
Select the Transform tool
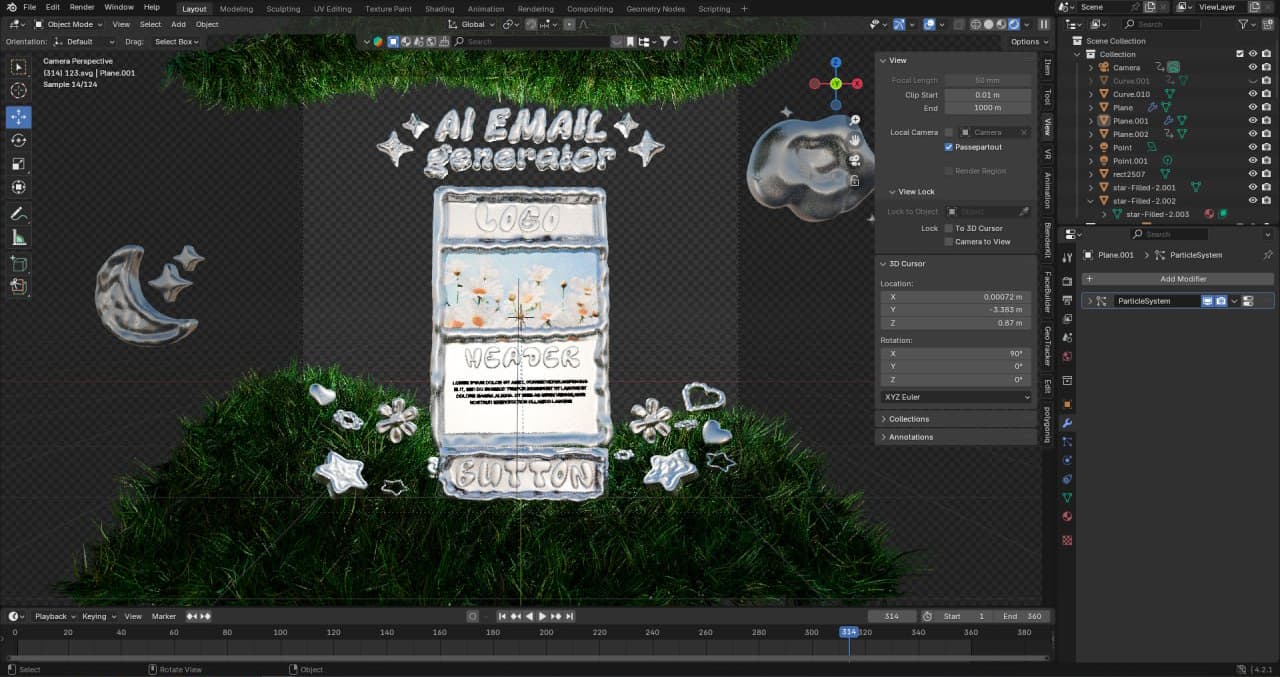tap(19, 187)
